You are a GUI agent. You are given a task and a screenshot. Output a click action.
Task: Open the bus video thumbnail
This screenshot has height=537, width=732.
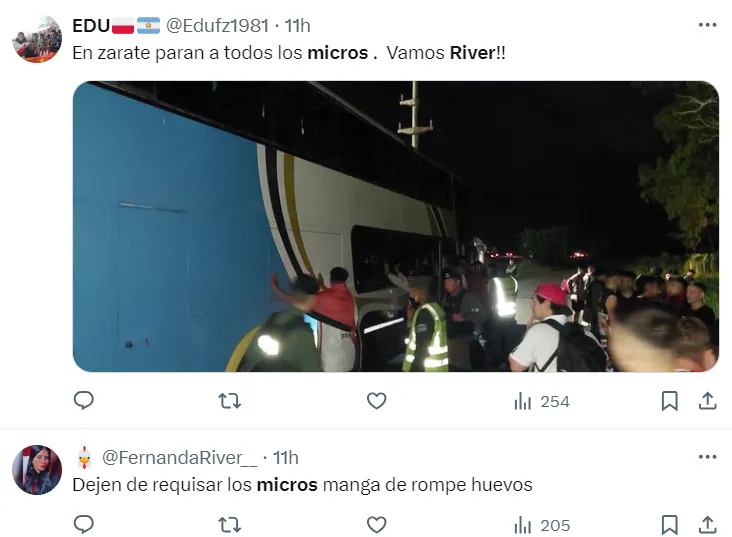point(395,226)
